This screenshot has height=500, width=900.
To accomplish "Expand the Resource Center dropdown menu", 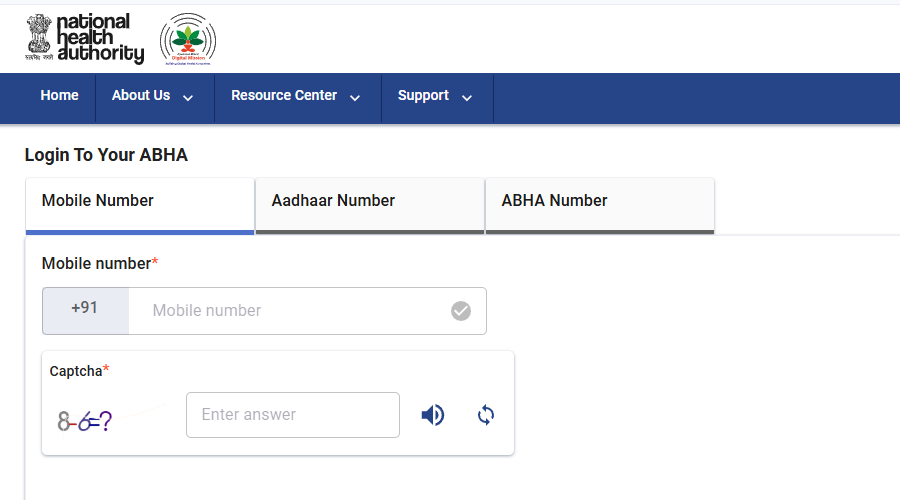I will pos(296,95).
